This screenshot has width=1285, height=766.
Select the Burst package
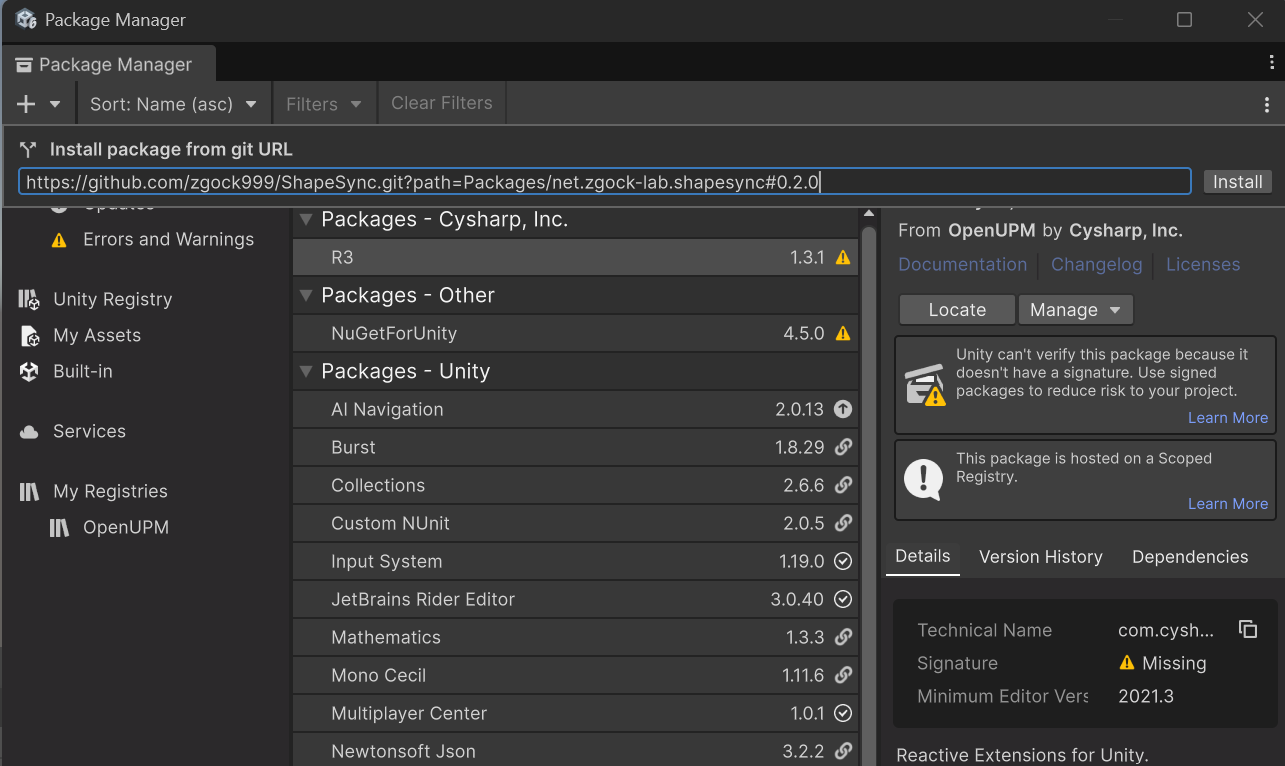click(x=575, y=447)
